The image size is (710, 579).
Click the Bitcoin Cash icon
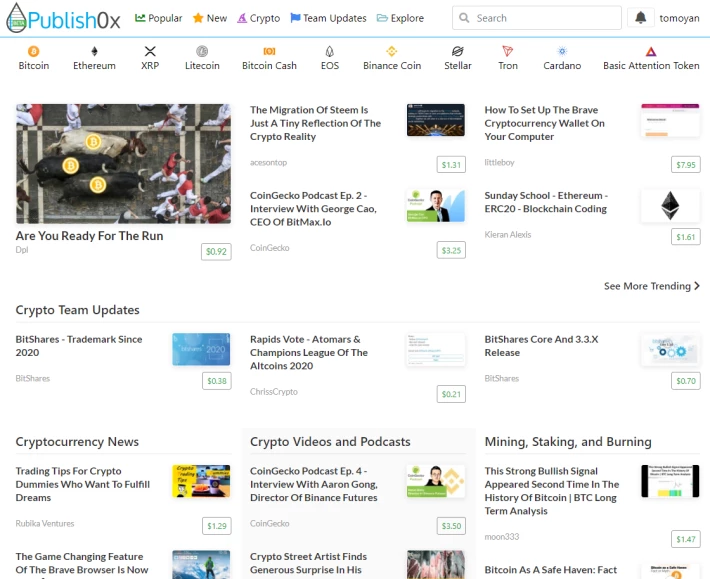pyautogui.click(x=269, y=51)
